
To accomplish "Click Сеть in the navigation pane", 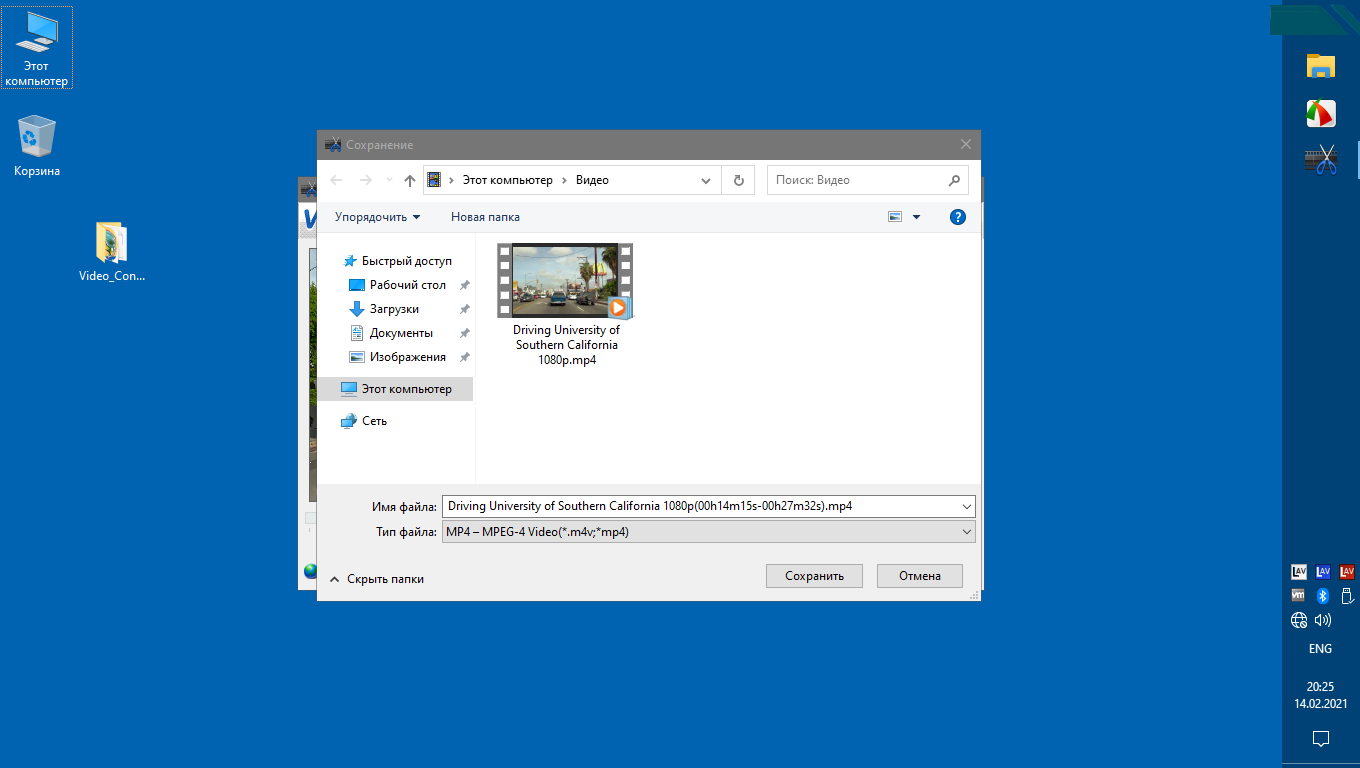I will 374,421.
